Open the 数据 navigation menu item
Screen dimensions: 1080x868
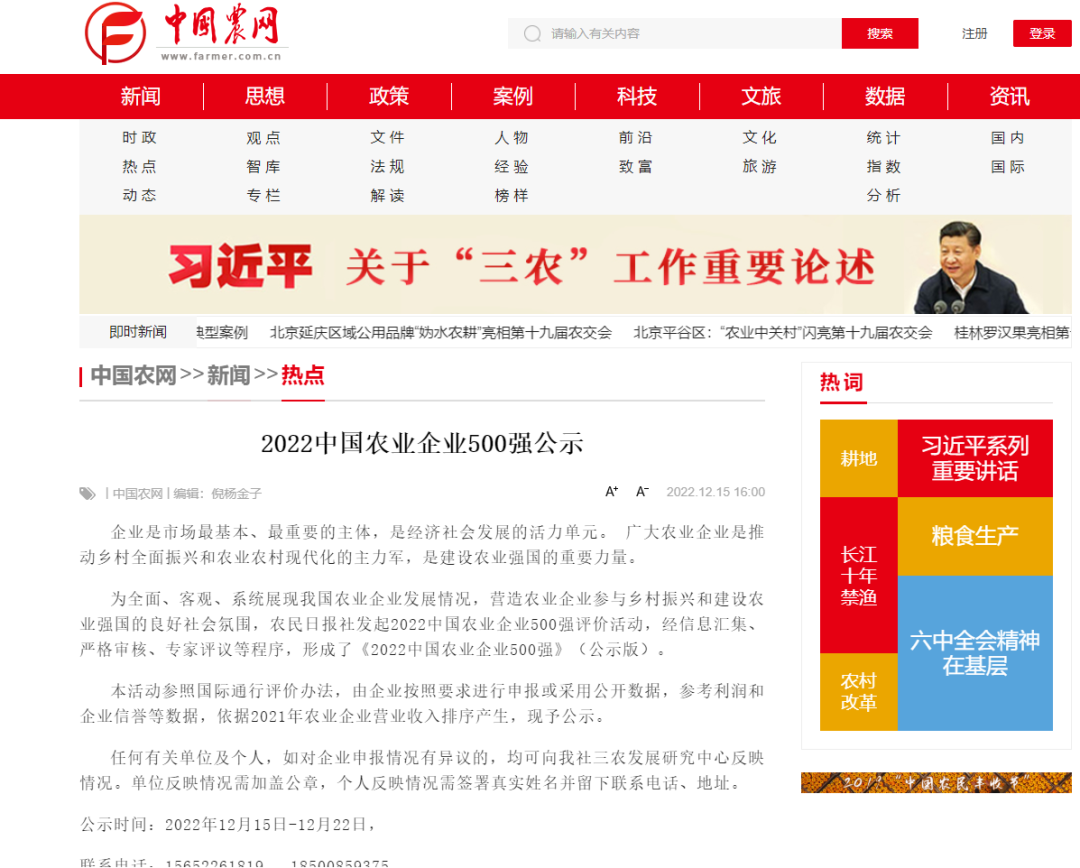click(885, 96)
